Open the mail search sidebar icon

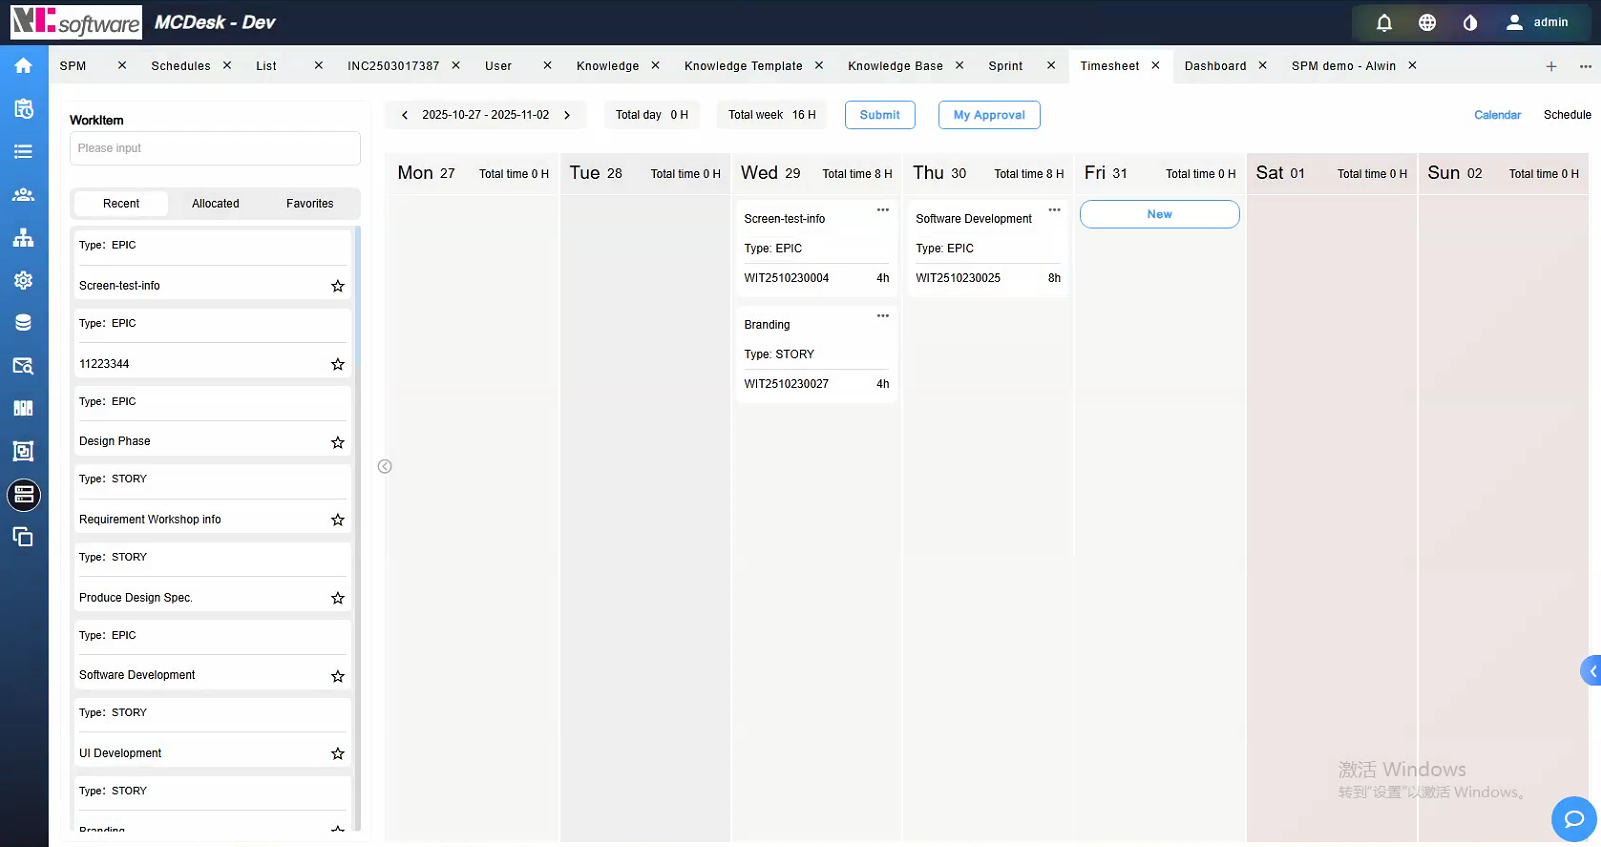click(23, 366)
